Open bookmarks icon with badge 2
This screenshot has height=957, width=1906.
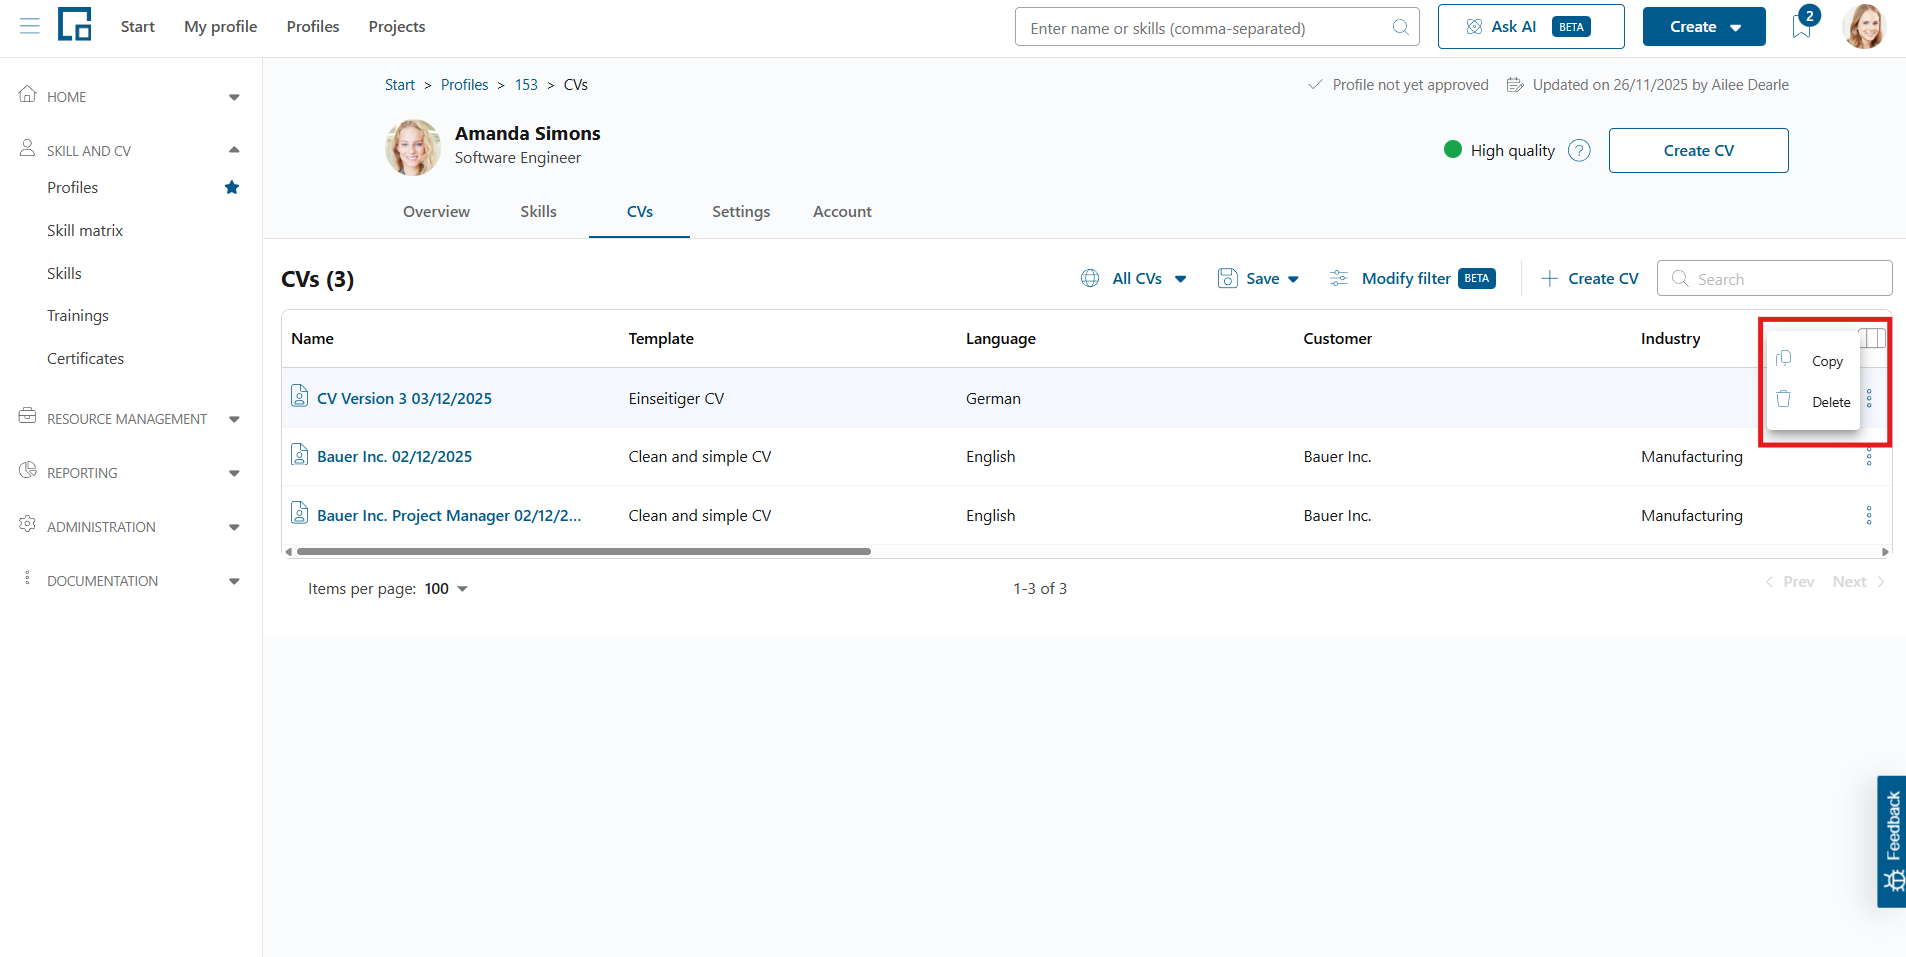click(x=1802, y=26)
